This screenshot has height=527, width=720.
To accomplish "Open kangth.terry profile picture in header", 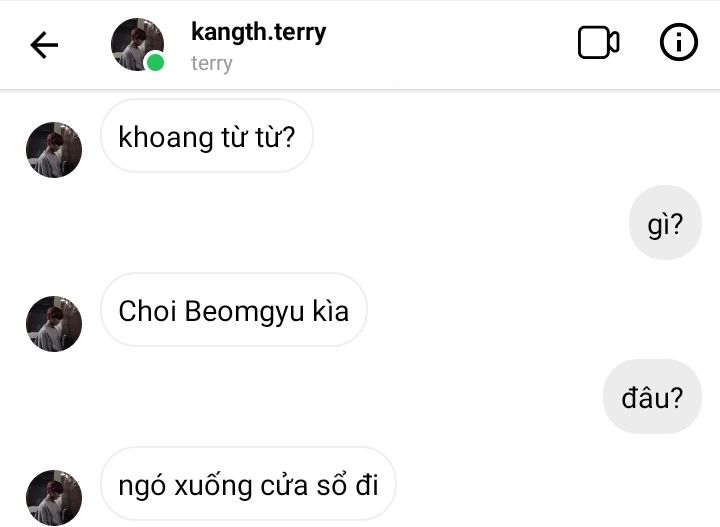I will click(137, 45).
